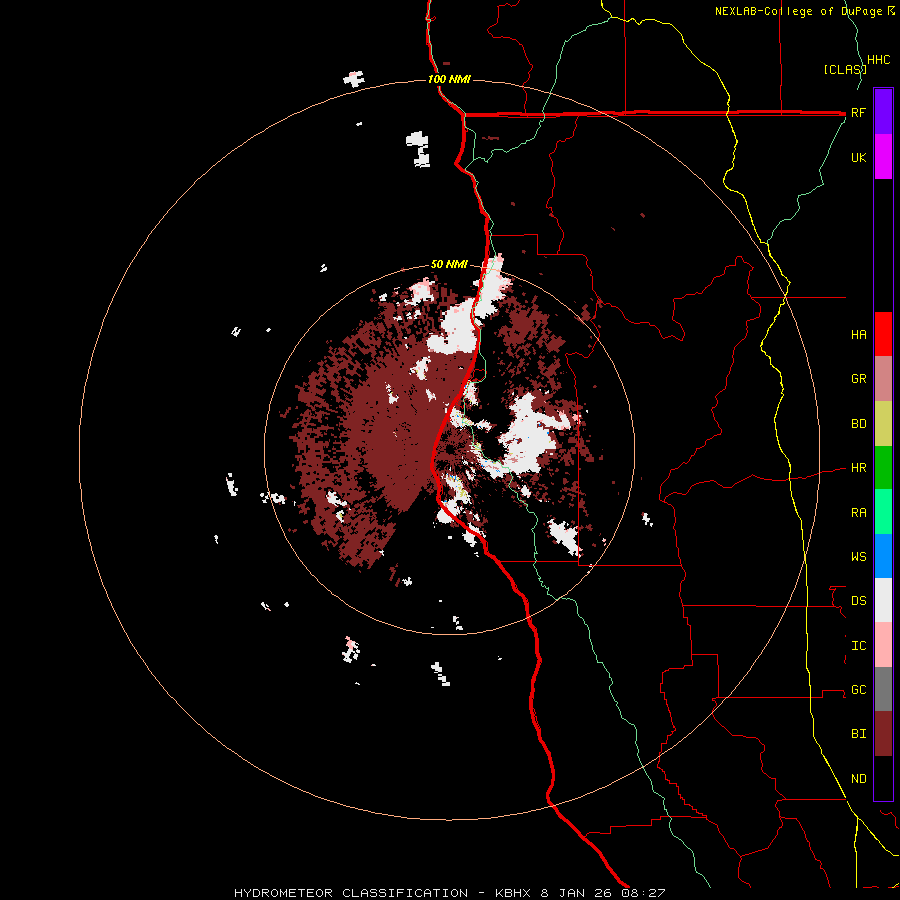Image resolution: width=900 pixels, height=900 pixels.
Task: Click the BI legend label
Action: click(859, 734)
